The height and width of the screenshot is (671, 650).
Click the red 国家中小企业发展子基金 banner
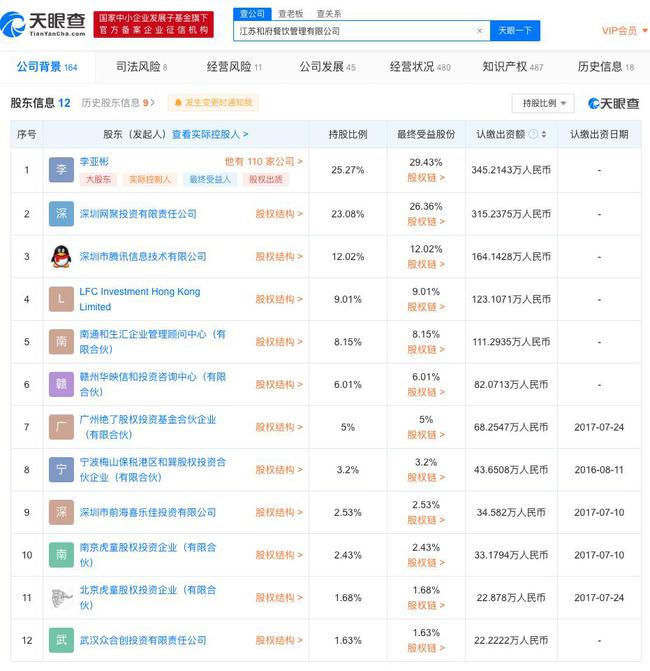point(154,24)
